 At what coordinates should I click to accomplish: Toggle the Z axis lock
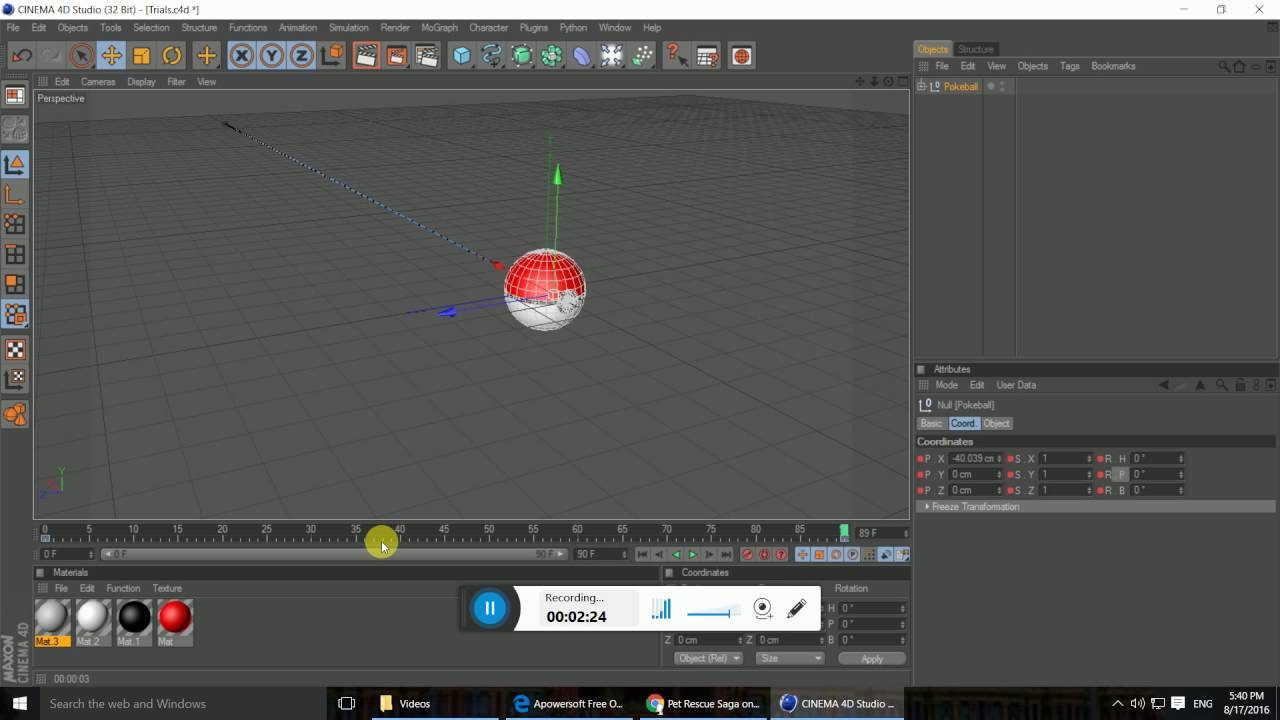301,56
